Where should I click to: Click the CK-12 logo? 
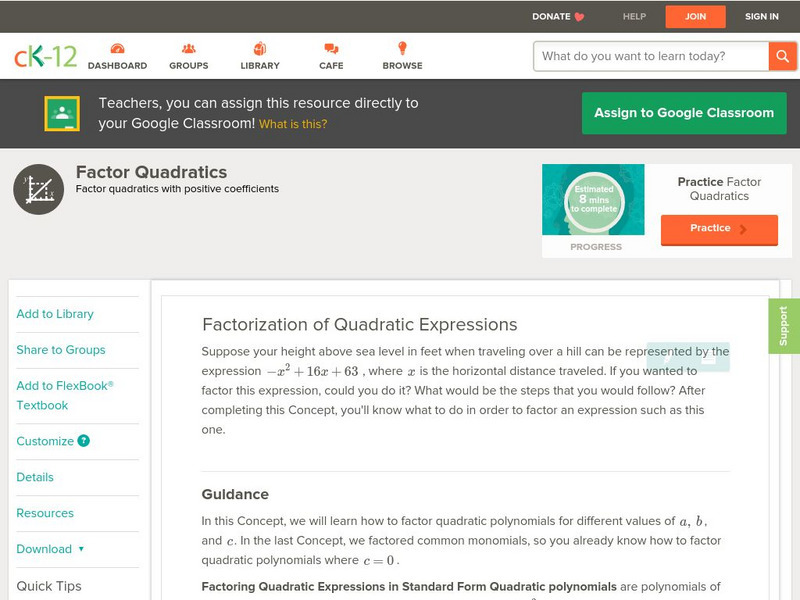click(x=45, y=56)
